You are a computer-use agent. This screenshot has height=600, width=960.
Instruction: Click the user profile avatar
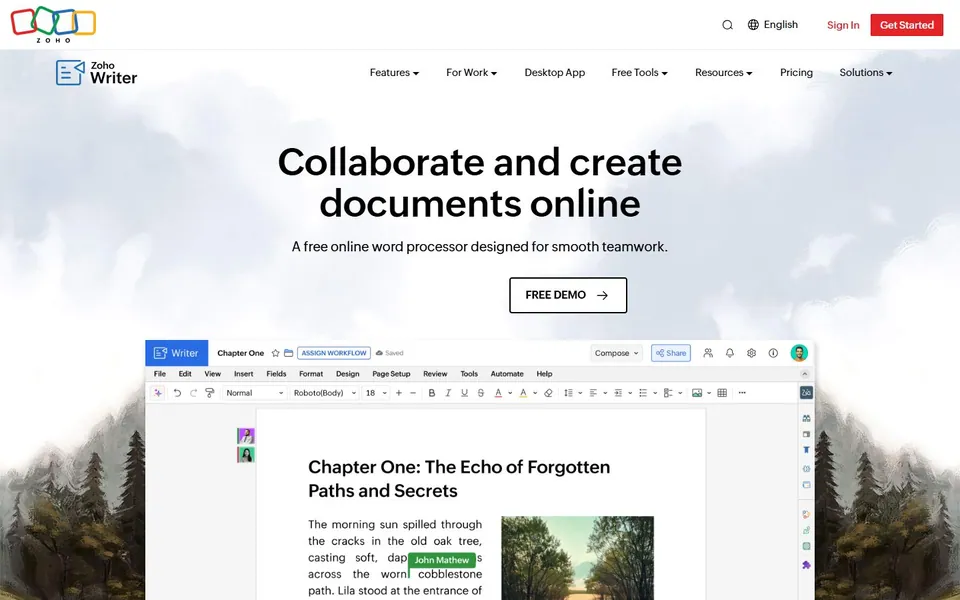coord(799,353)
